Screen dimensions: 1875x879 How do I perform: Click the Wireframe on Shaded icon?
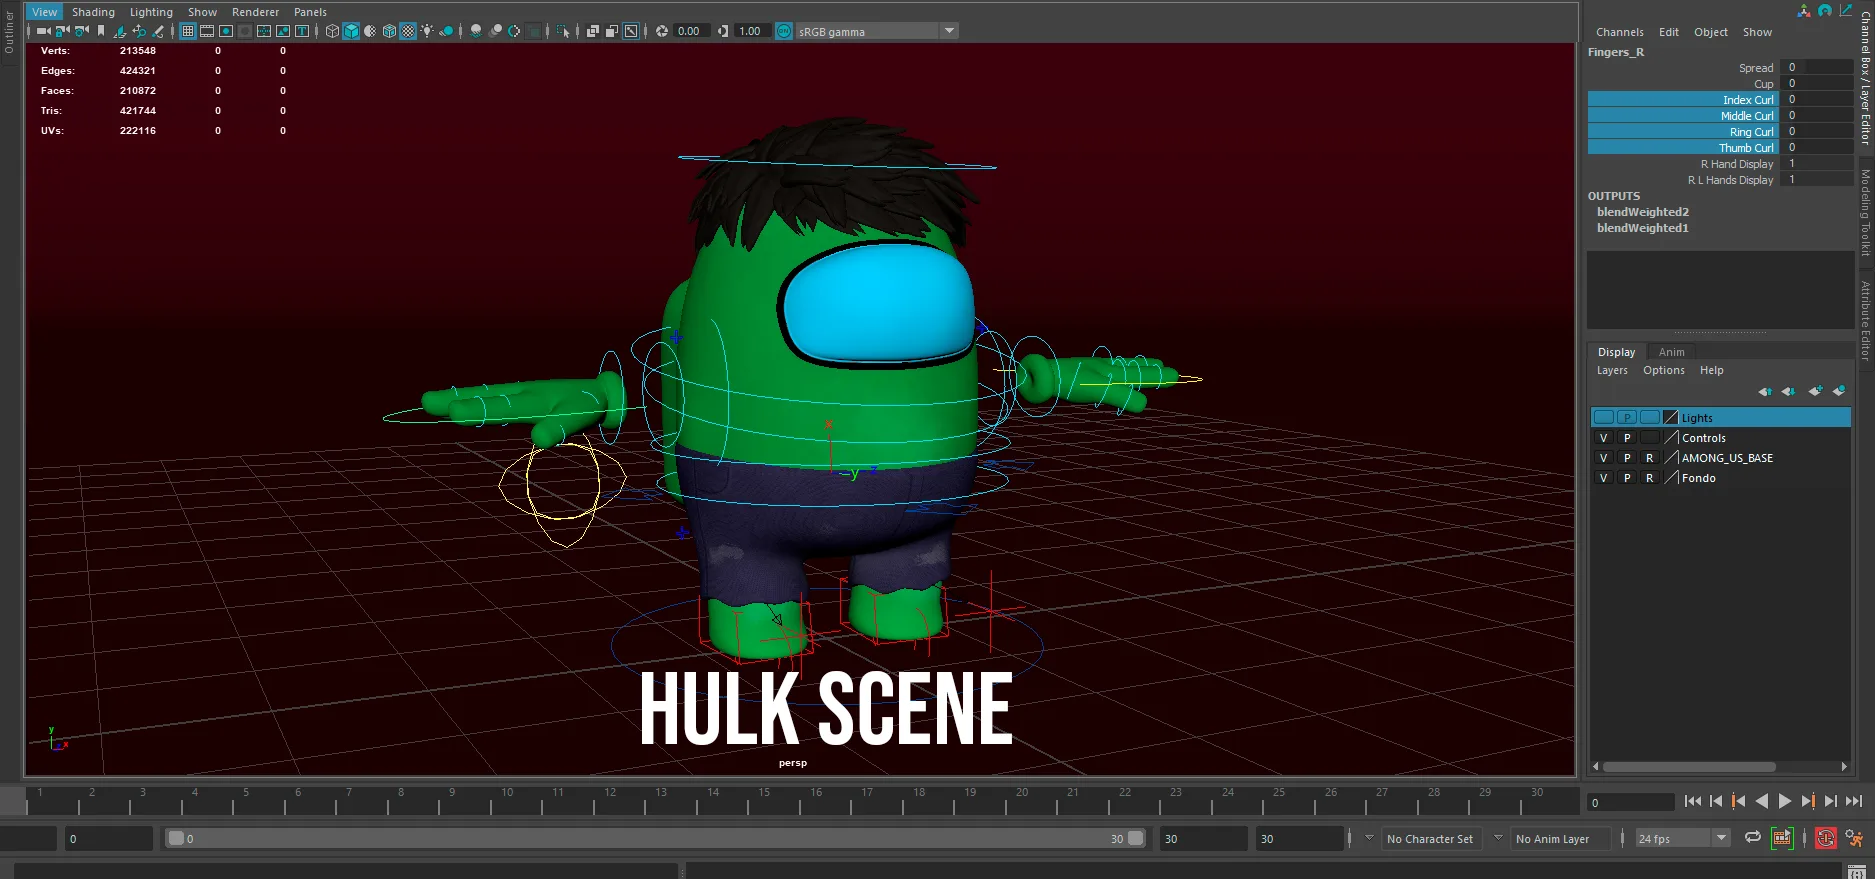(389, 31)
